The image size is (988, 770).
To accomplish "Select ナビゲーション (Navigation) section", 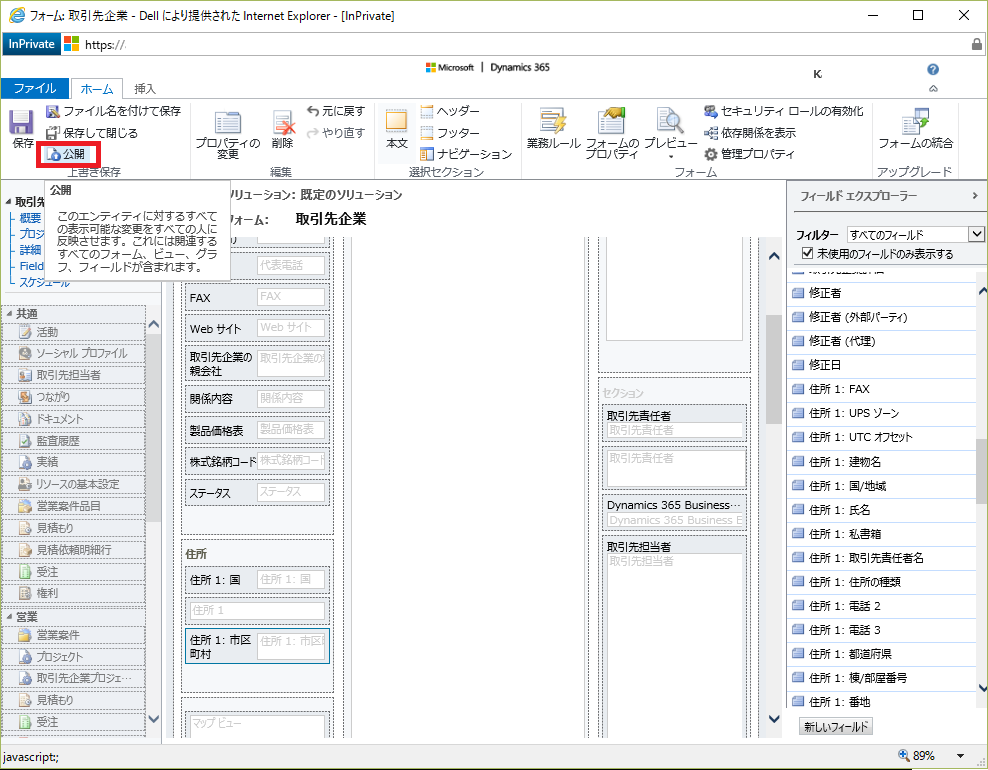I will tap(466, 154).
